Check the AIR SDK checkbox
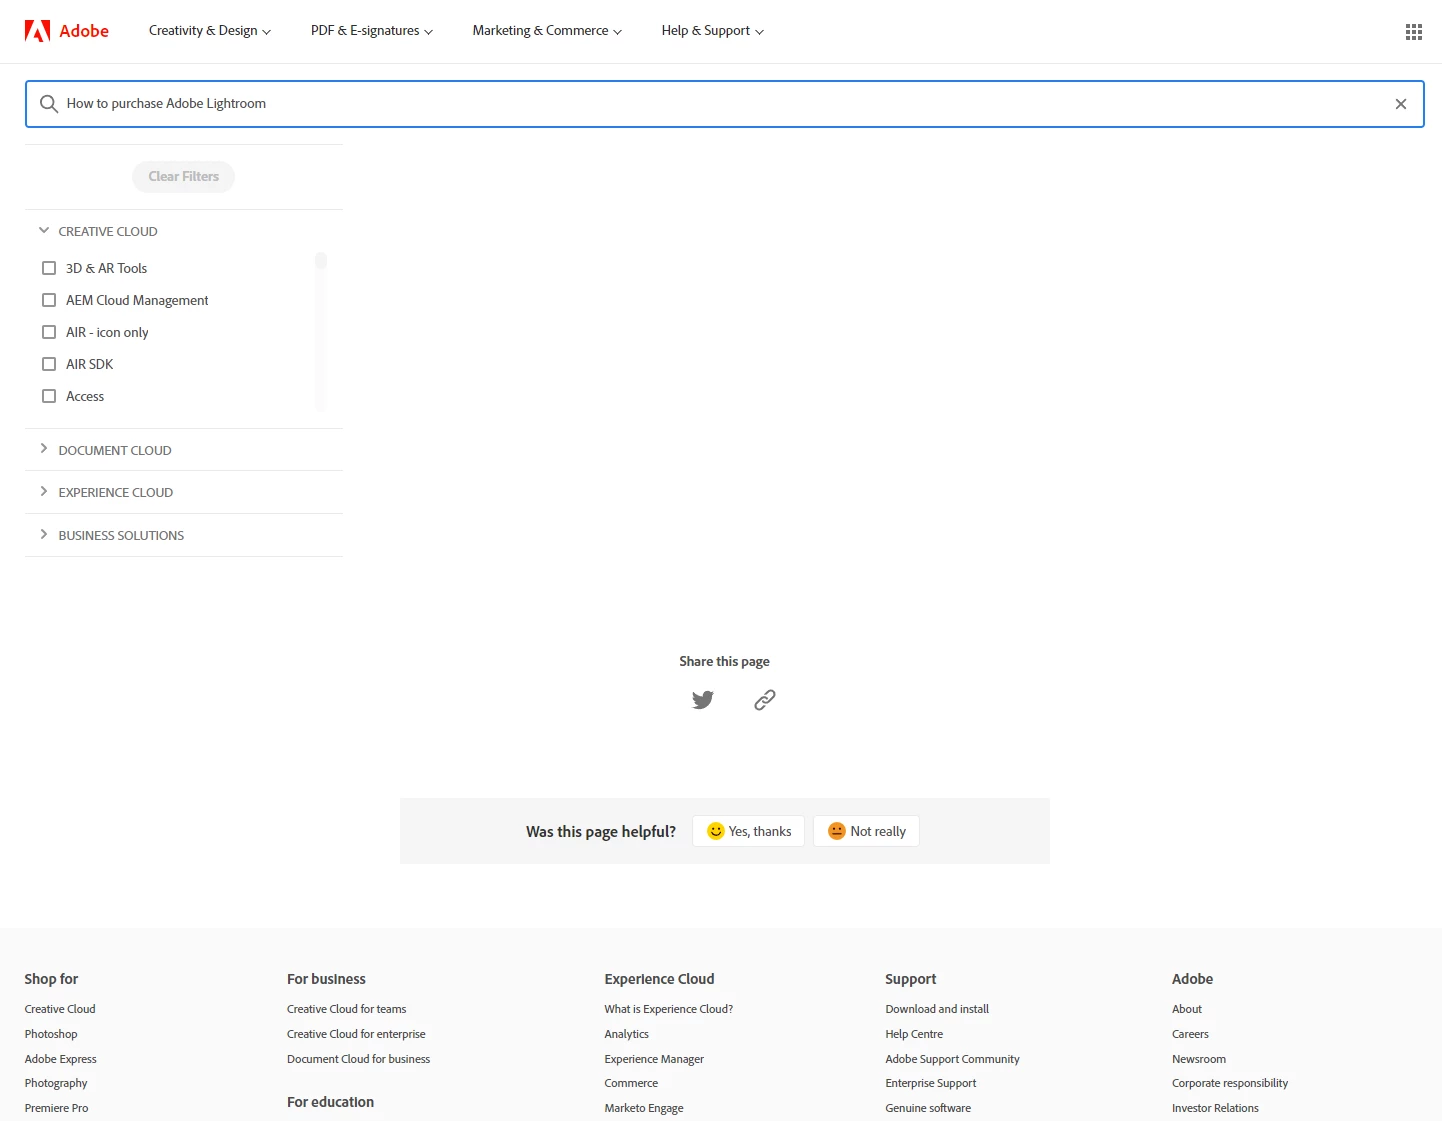 point(49,364)
